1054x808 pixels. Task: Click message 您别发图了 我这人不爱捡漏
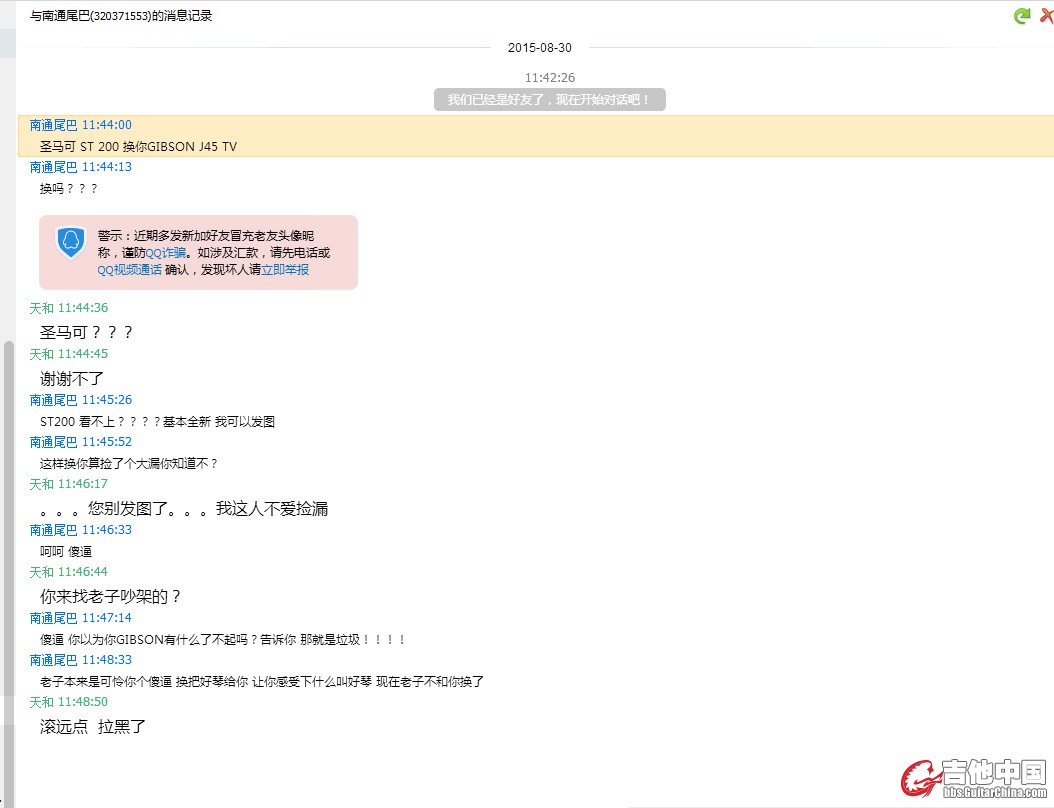pyautogui.click(x=184, y=508)
